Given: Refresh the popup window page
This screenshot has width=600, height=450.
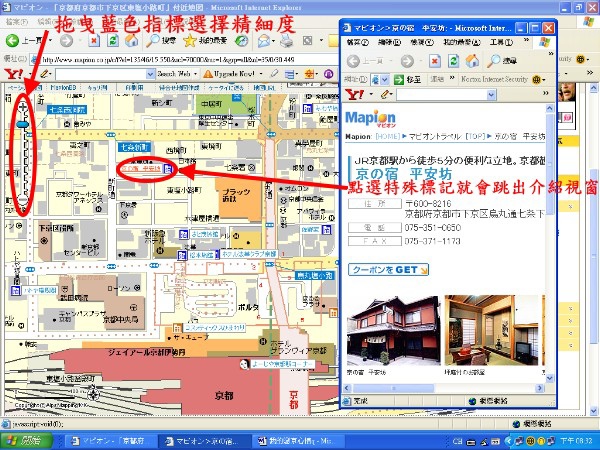Looking at the screenshot, I should coord(453,61).
